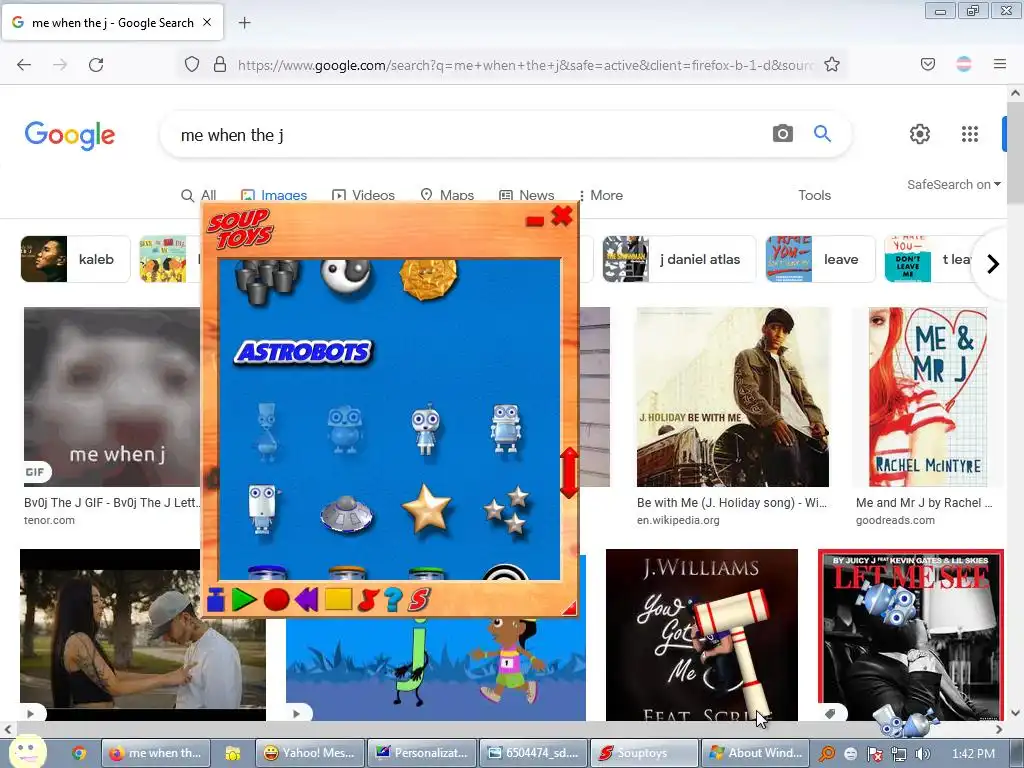Open Me and Mr J by Rachel link
The image size is (1024, 768).
tap(924, 503)
